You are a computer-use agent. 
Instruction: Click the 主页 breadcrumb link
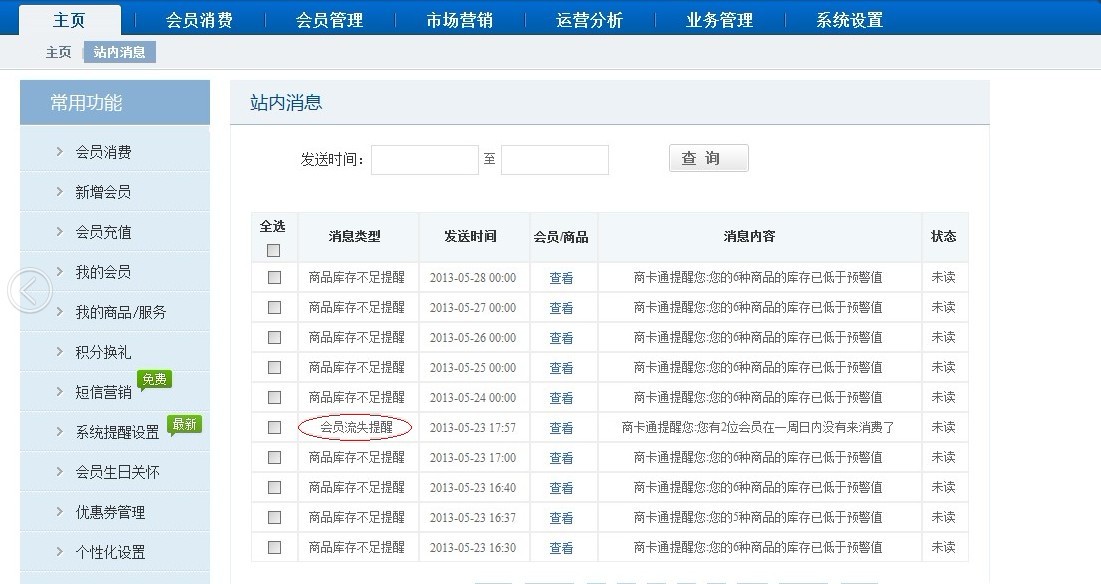(x=58, y=52)
